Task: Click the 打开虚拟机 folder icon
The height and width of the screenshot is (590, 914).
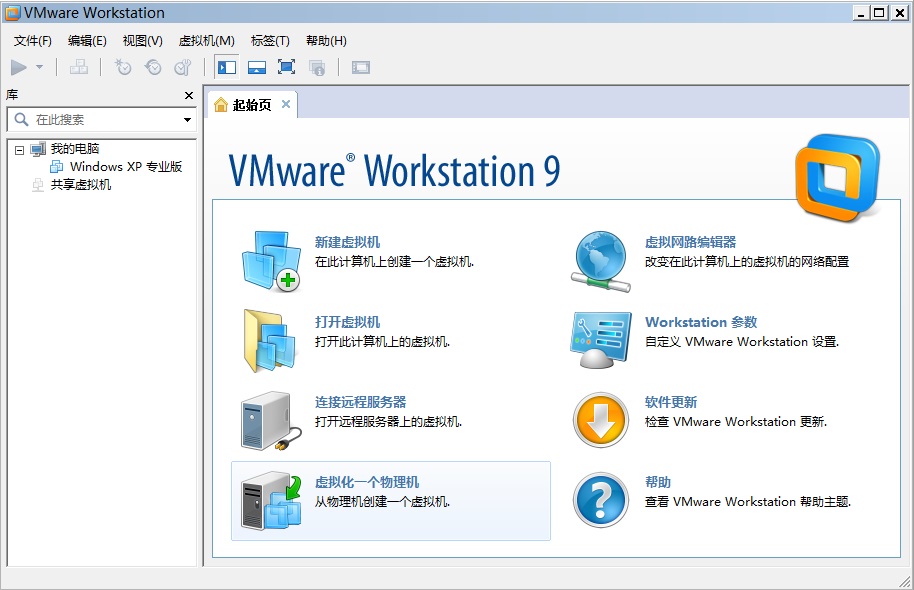Action: click(x=270, y=341)
